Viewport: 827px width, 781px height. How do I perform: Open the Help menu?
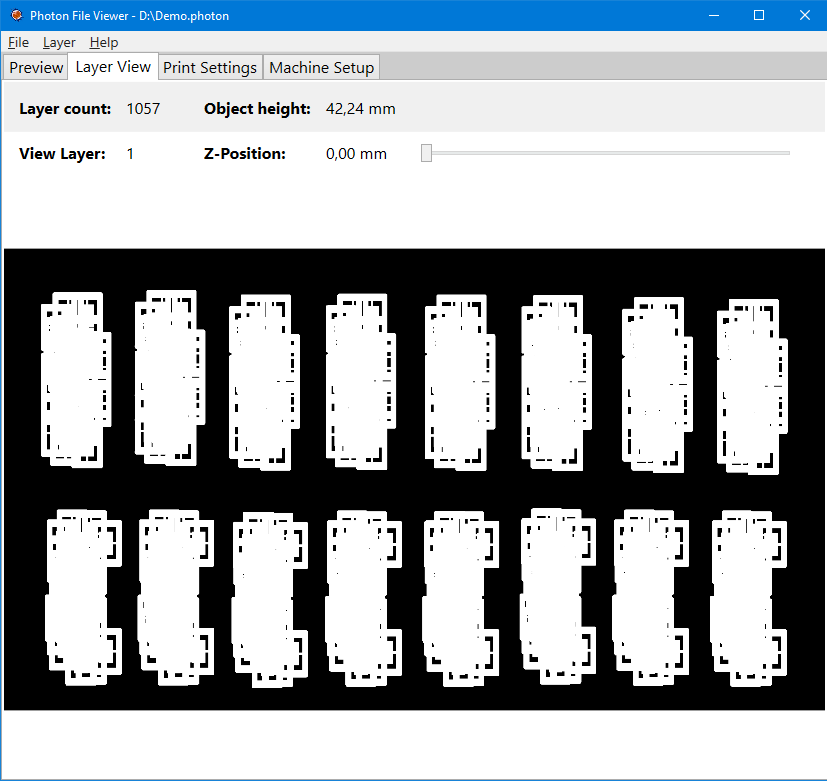pos(103,42)
